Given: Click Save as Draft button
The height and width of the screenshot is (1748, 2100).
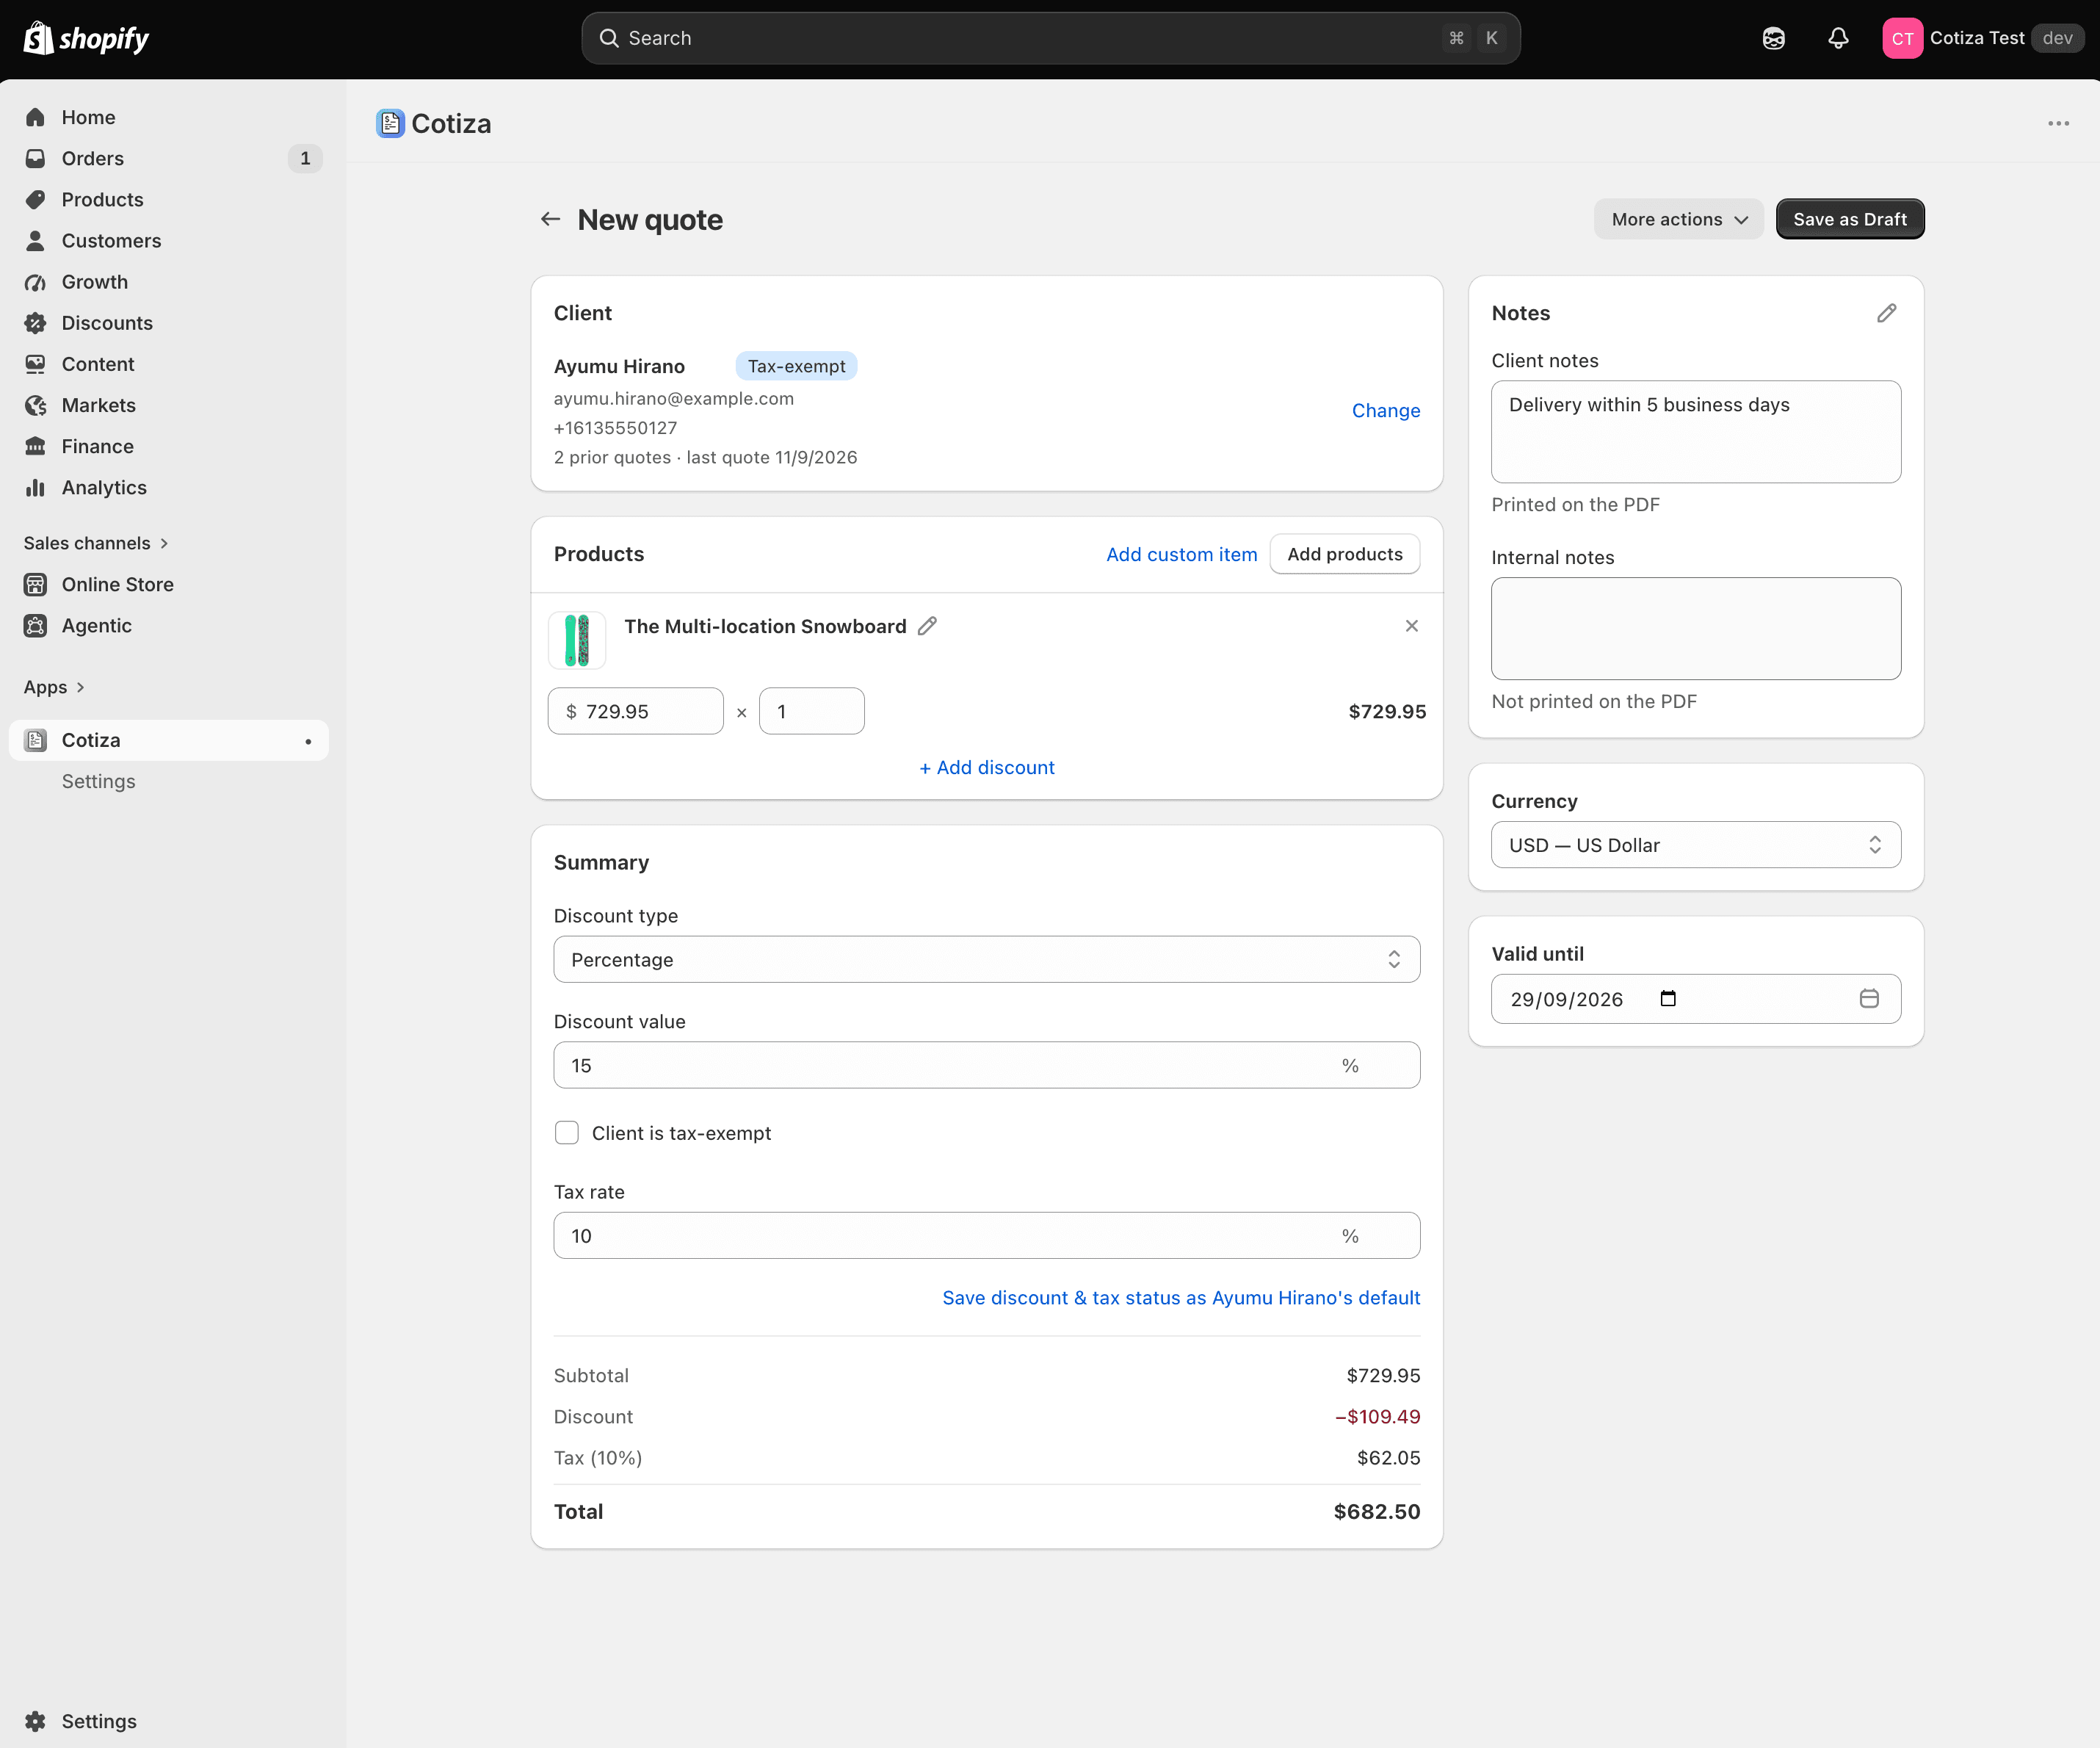Looking at the screenshot, I should coord(1850,219).
